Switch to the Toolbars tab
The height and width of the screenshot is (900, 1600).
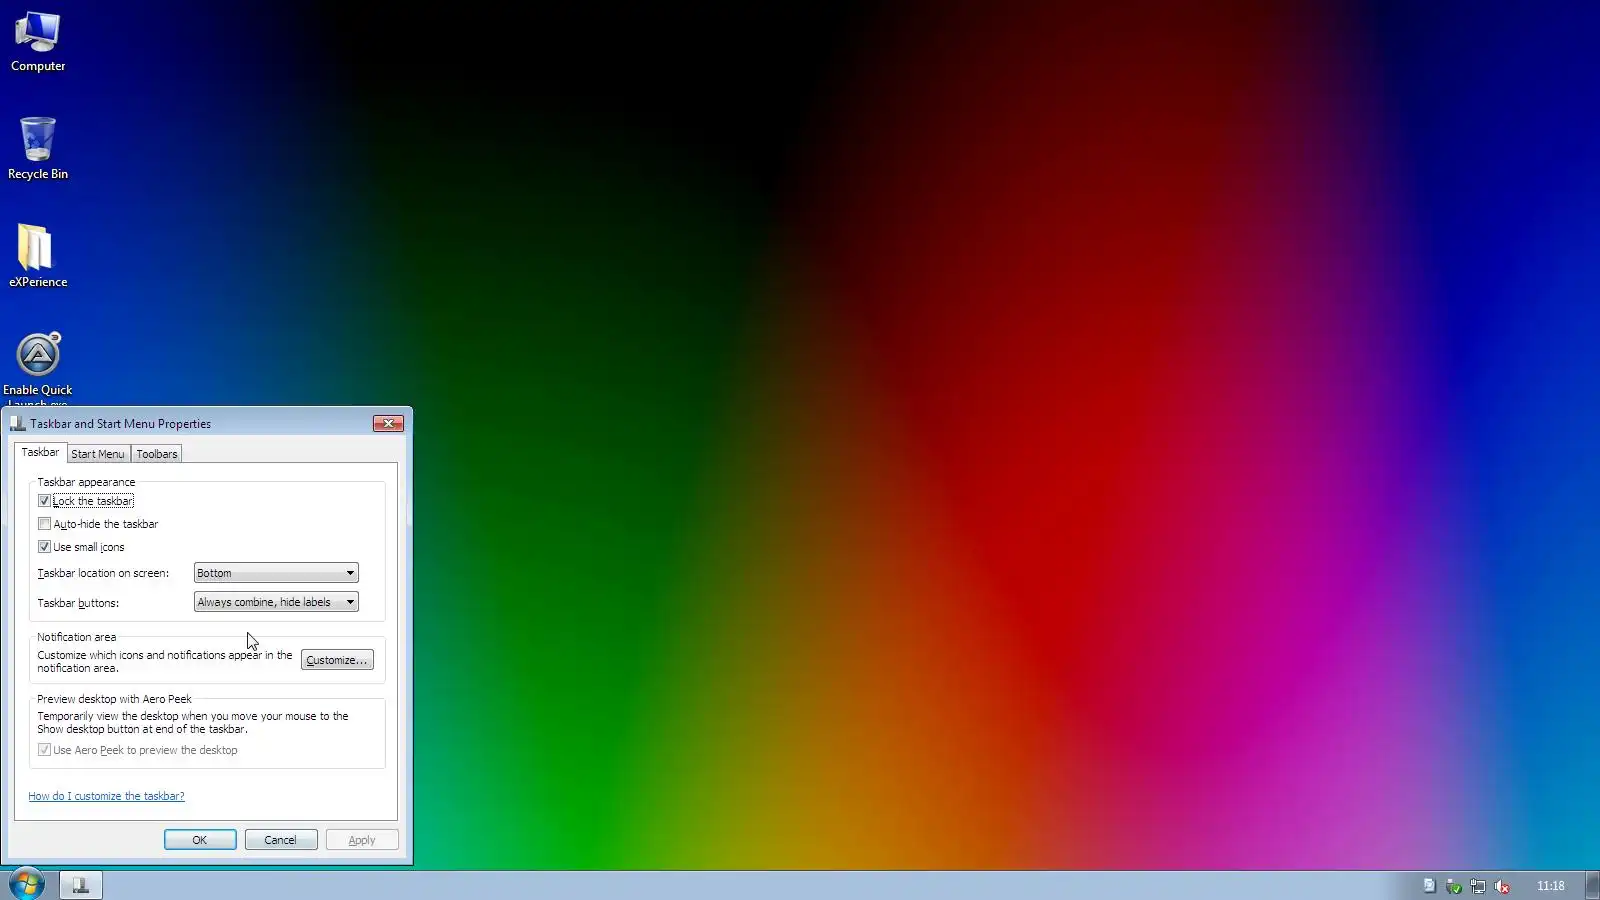coord(157,454)
